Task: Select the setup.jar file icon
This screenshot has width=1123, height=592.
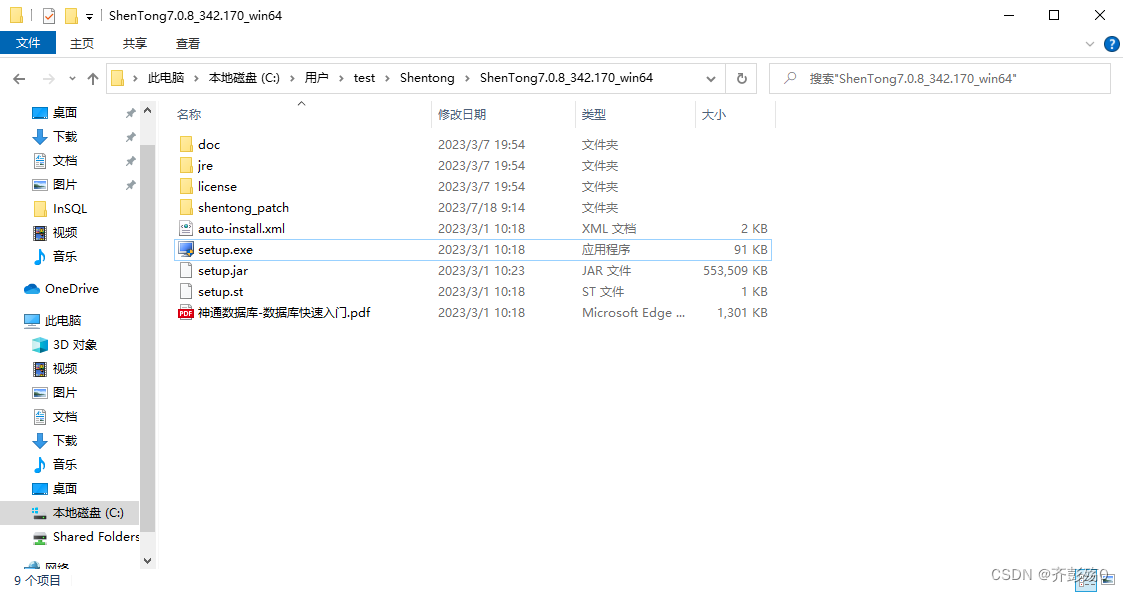Action: pos(186,271)
